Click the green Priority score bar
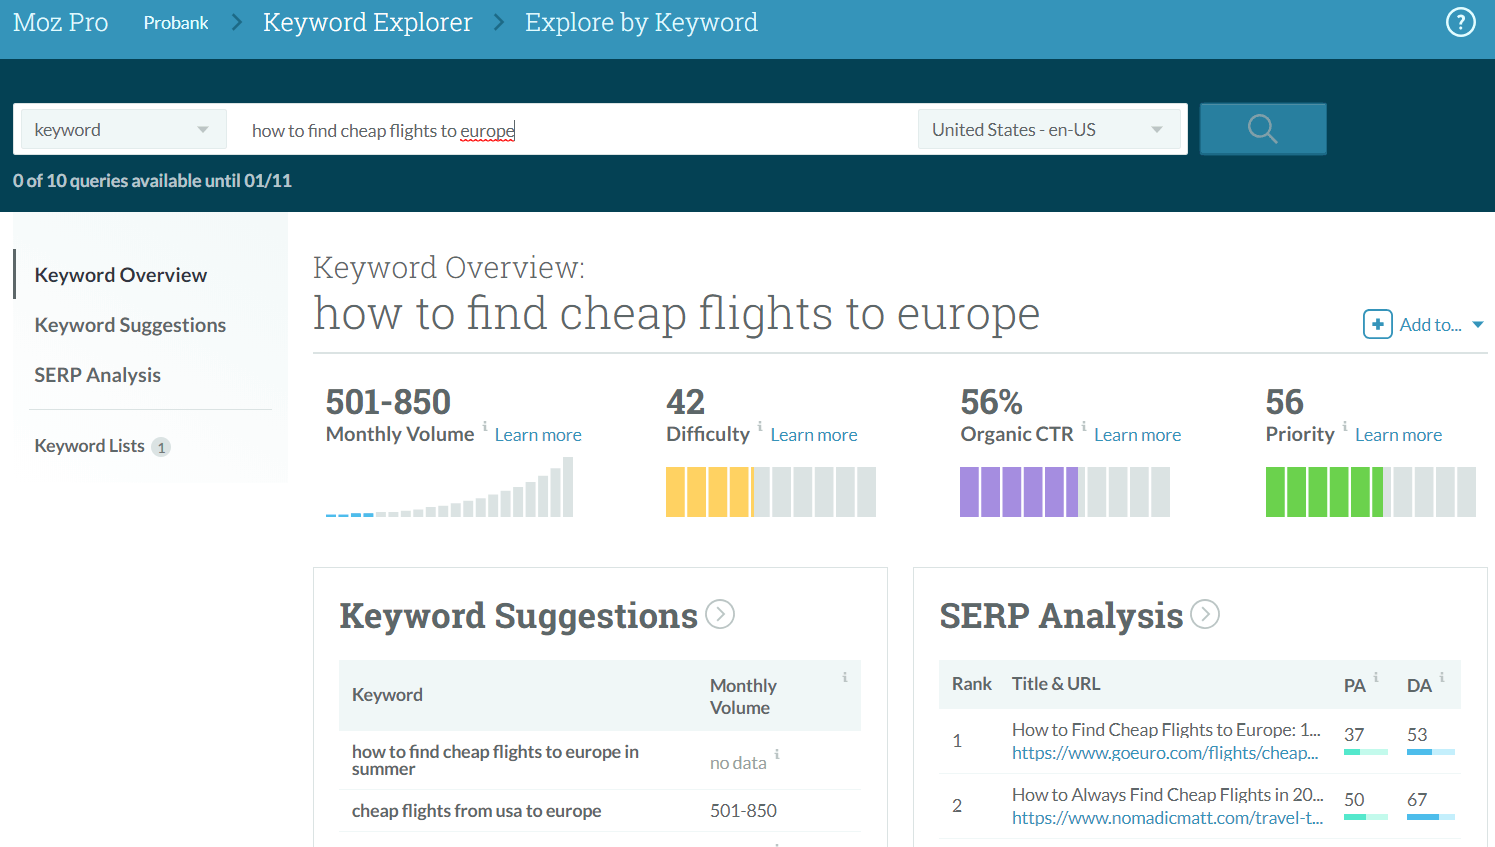The image size is (1495, 847). (1371, 492)
